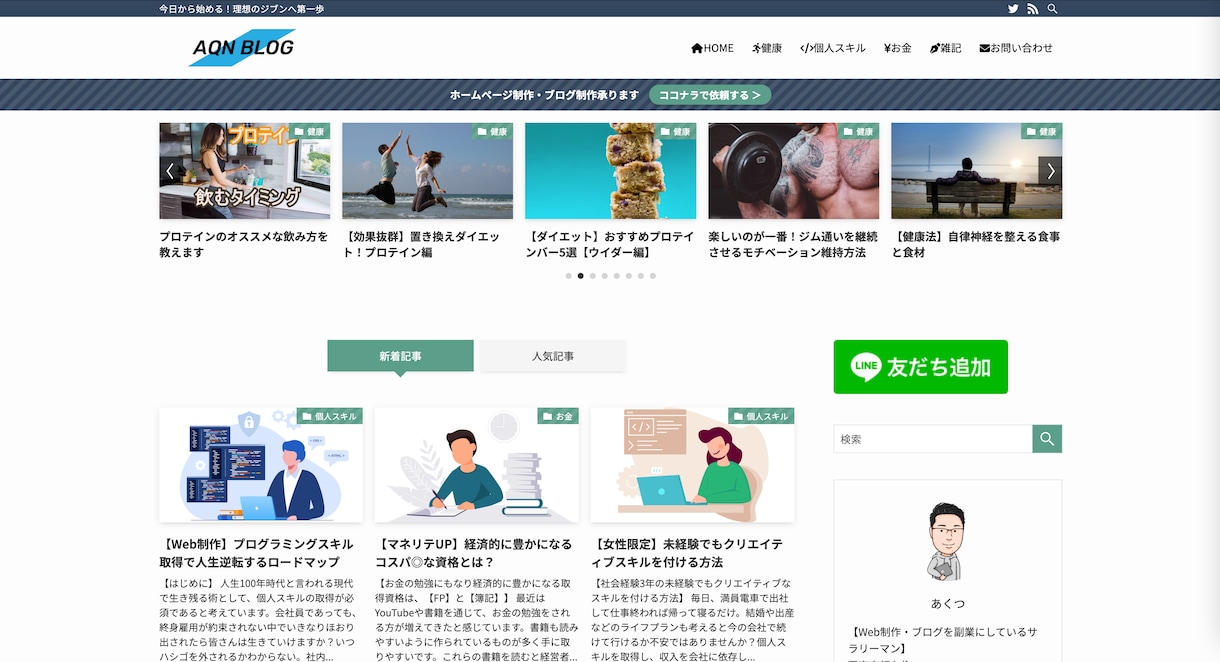Click 個人スキル tag on programming illustration card
The height and width of the screenshot is (662, 1220).
coord(330,416)
